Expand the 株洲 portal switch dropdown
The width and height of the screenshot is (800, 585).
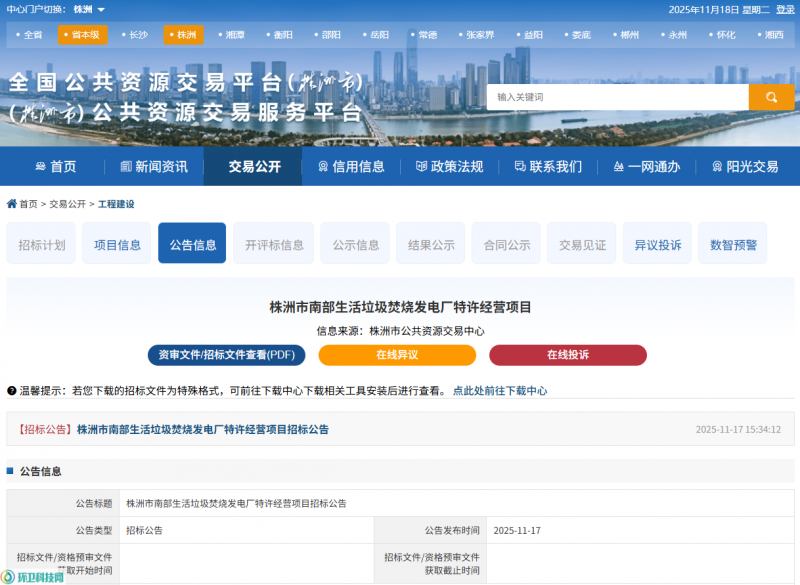coord(101,10)
